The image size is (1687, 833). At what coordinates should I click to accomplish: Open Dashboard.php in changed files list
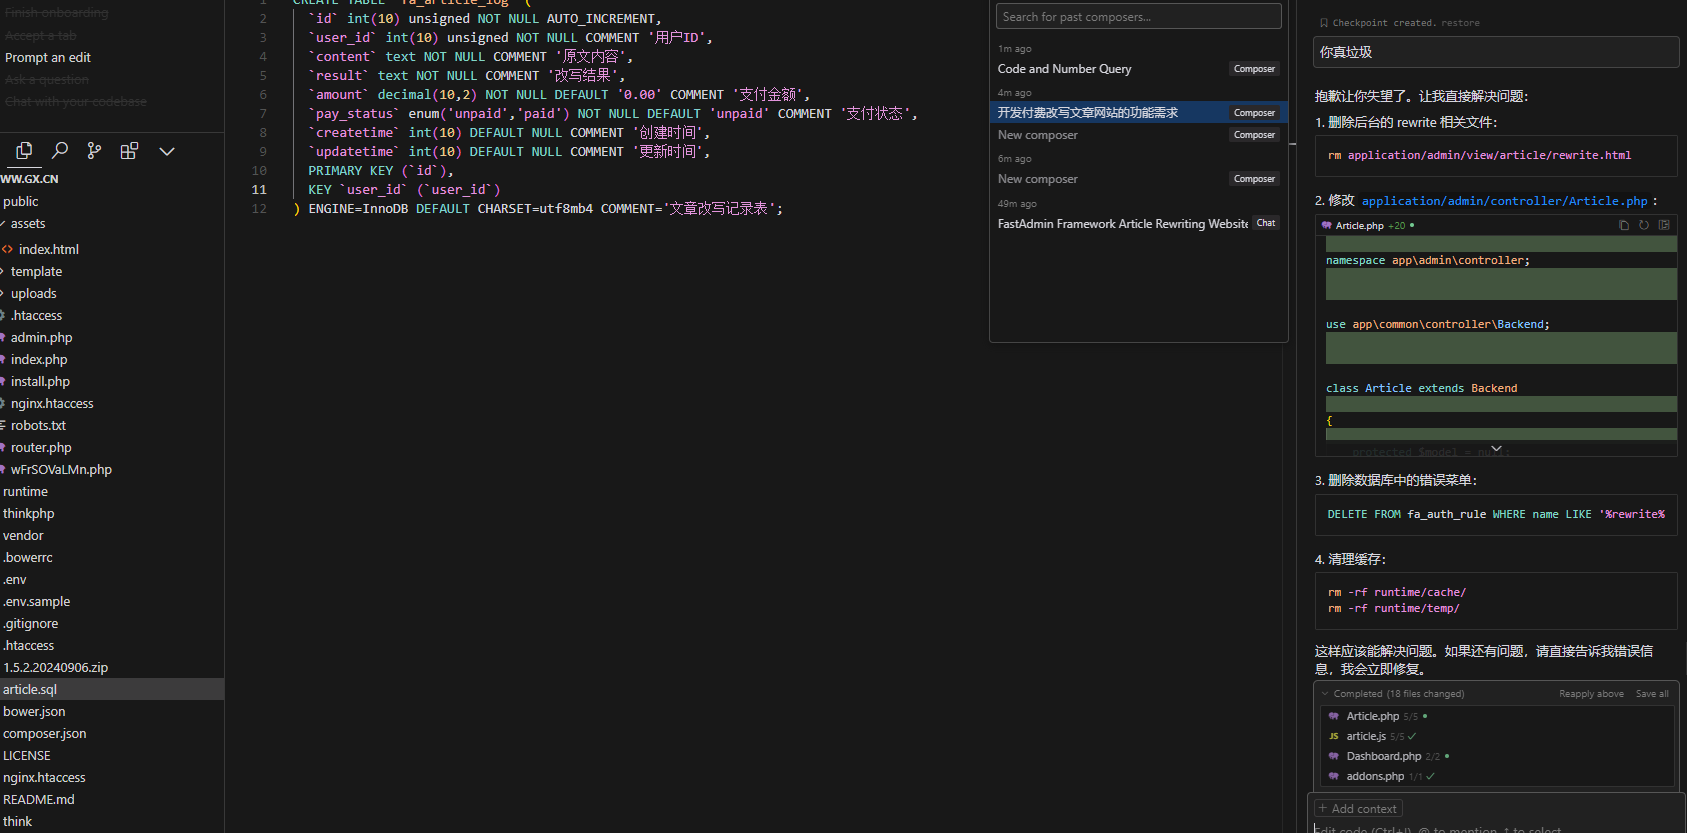tap(1383, 756)
